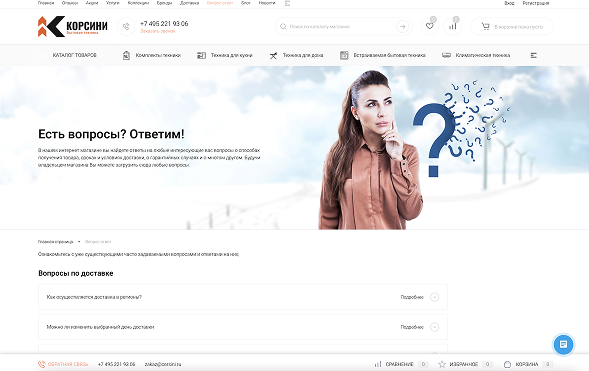
Task: Open the Доставка menu item
Action: [x=189, y=3]
